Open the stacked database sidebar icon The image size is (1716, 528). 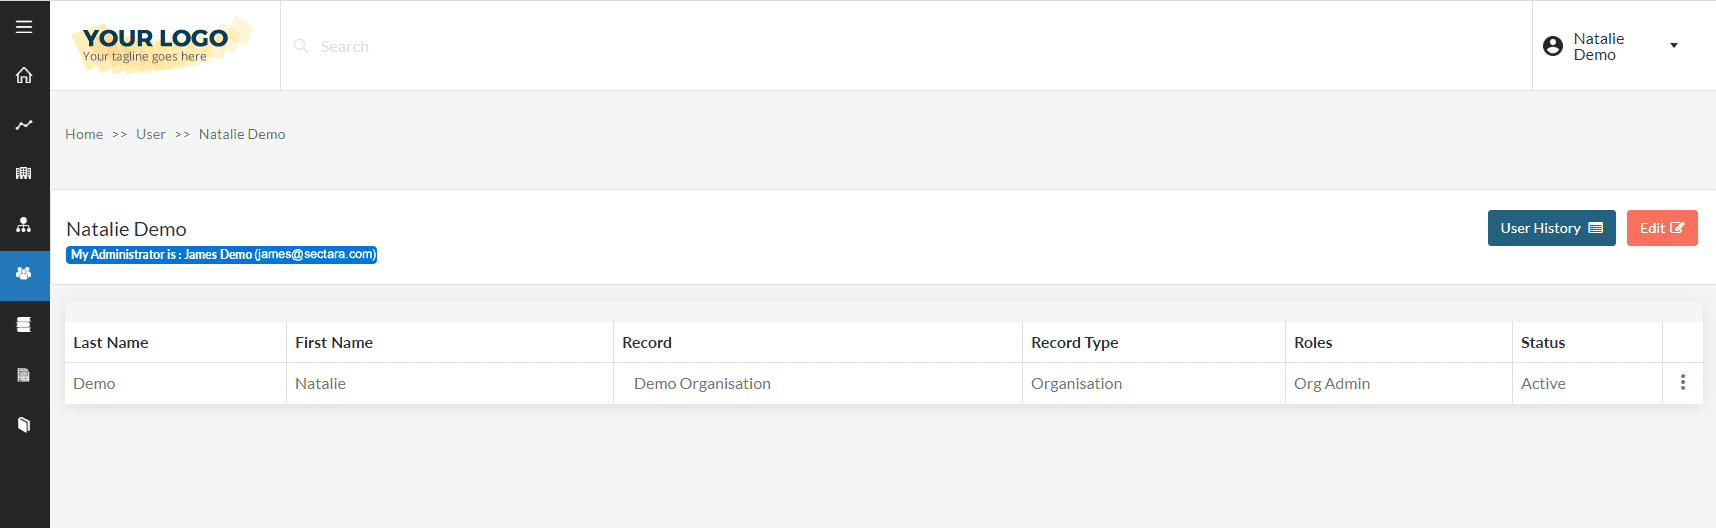point(24,324)
